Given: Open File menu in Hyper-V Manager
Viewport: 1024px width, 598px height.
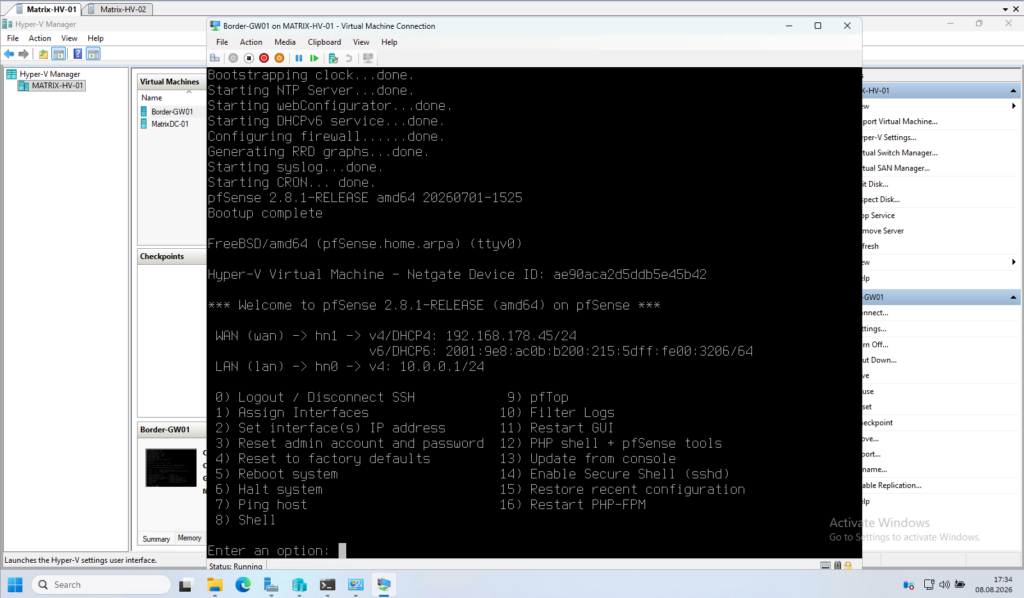Looking at the screenshot, I should [x=12, y=39].
